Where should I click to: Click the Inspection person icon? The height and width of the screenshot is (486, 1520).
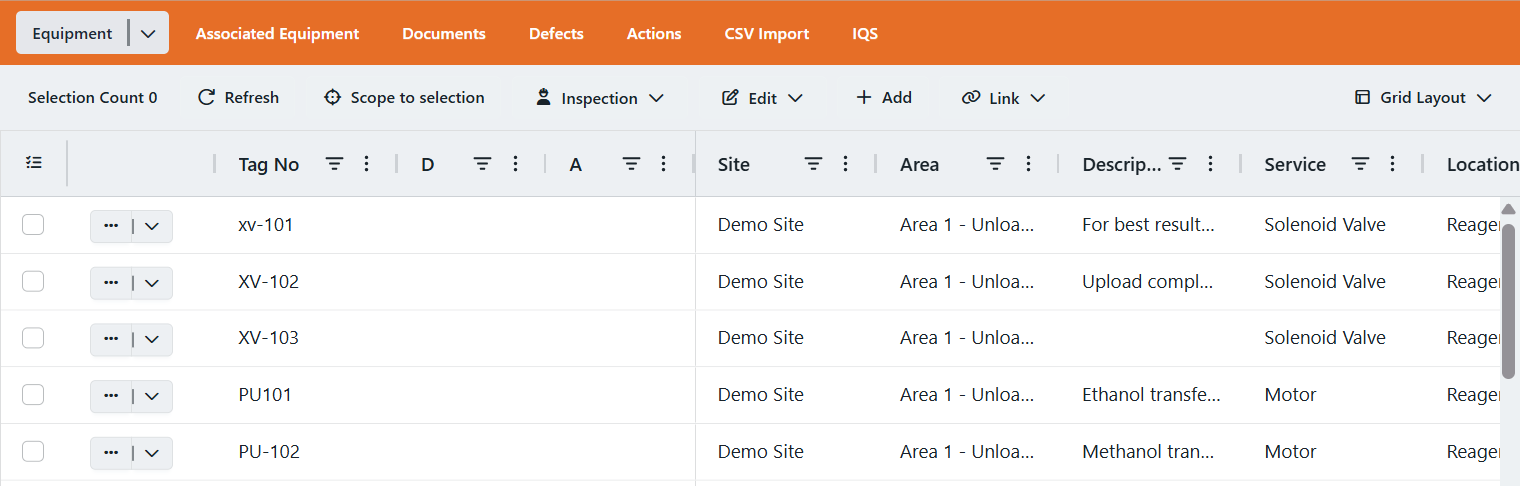tap(543, 97)
